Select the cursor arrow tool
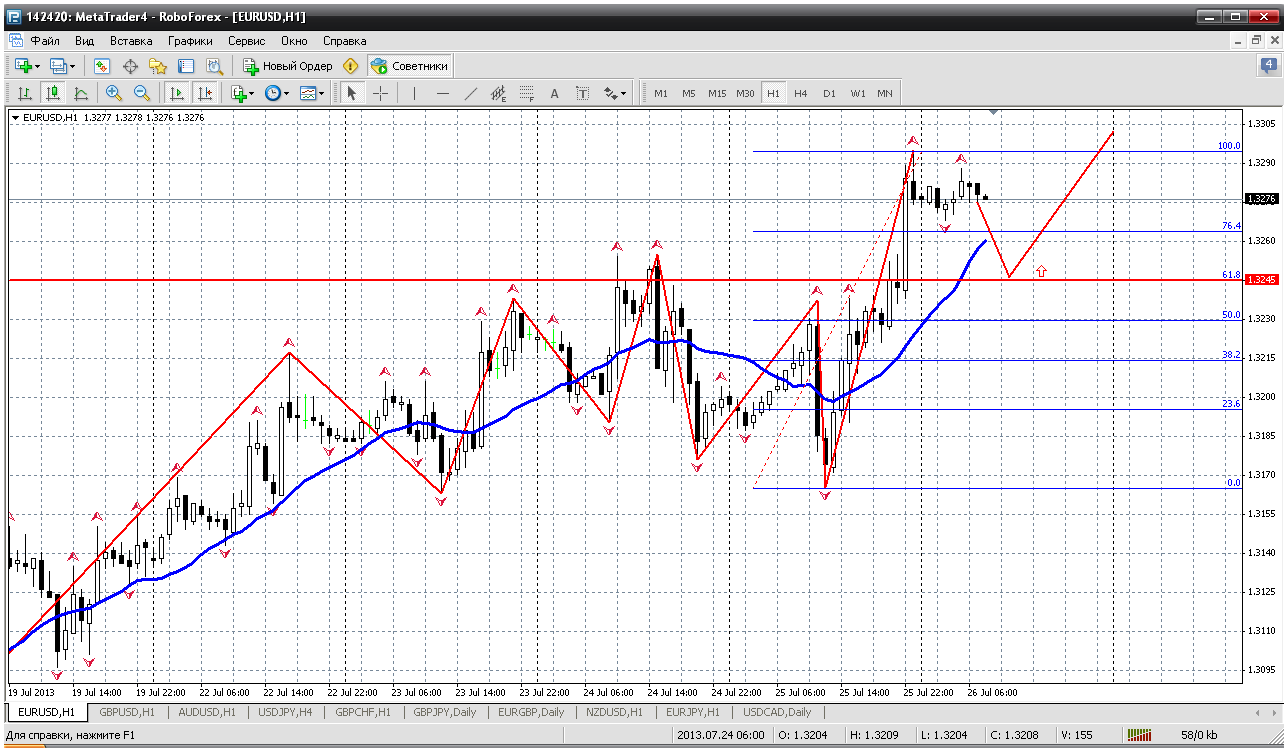 click(351, 93)
